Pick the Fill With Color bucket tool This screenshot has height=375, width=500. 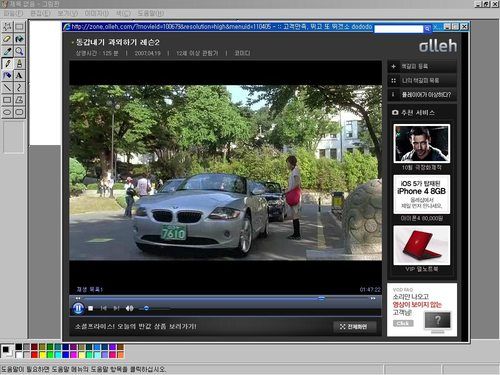click(x=19, y=39)
